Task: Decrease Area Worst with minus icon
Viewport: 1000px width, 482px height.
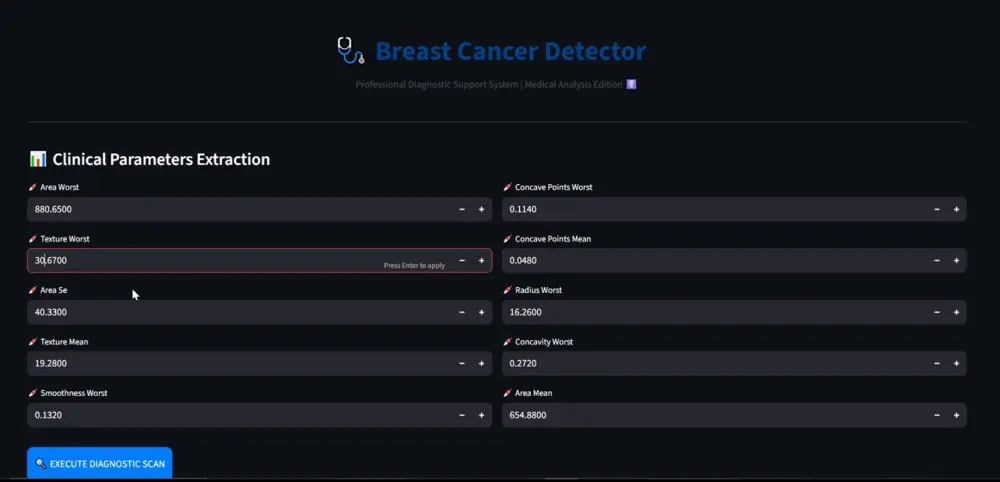Action: (x=462, y=209)
